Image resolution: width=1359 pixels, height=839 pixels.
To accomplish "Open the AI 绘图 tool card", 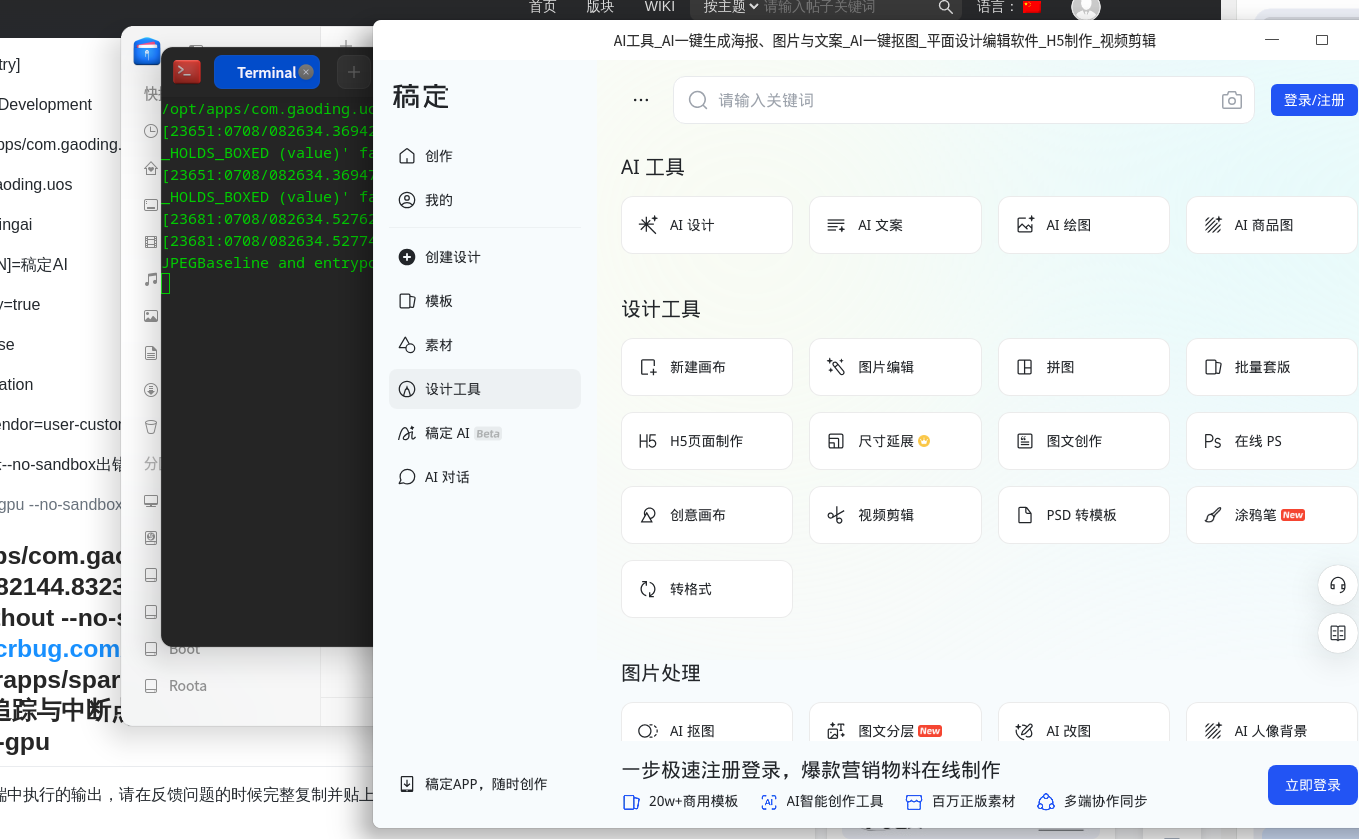I will tap(1084, 225).
